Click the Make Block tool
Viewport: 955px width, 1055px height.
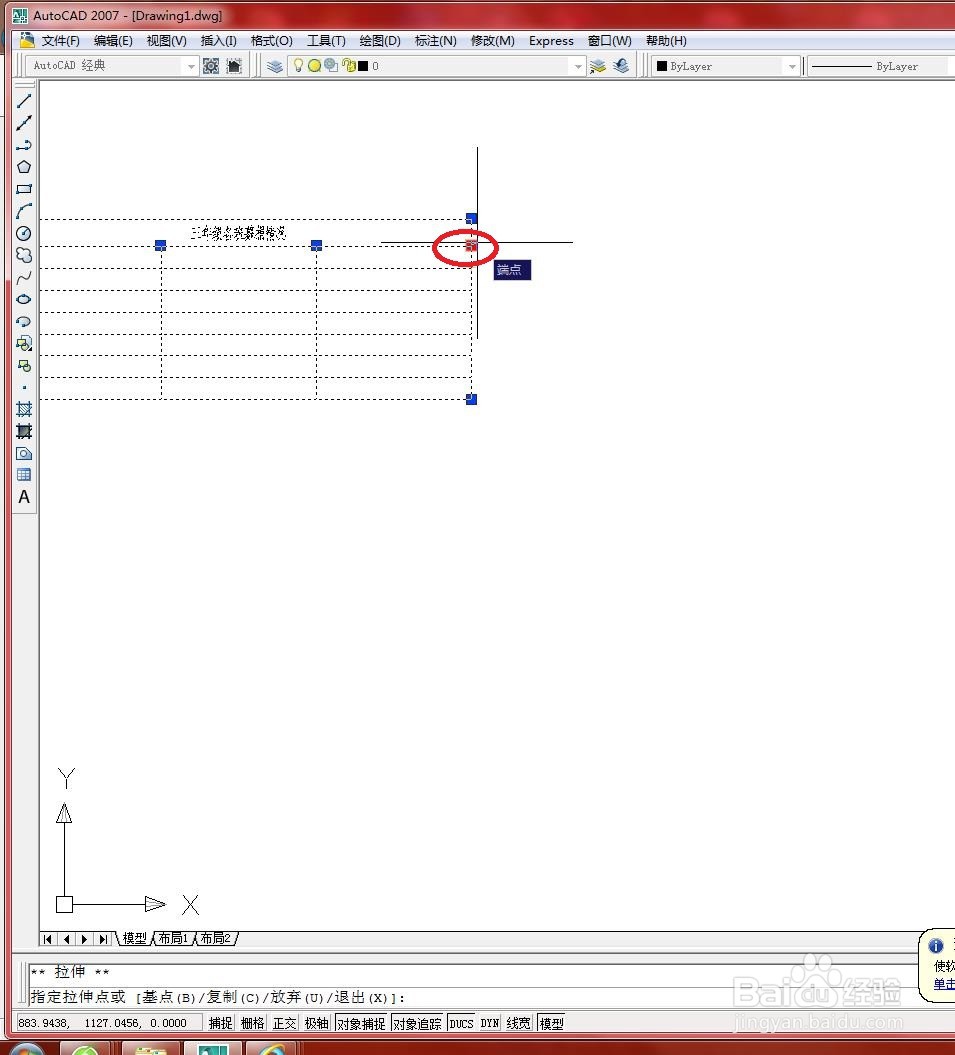24,365
